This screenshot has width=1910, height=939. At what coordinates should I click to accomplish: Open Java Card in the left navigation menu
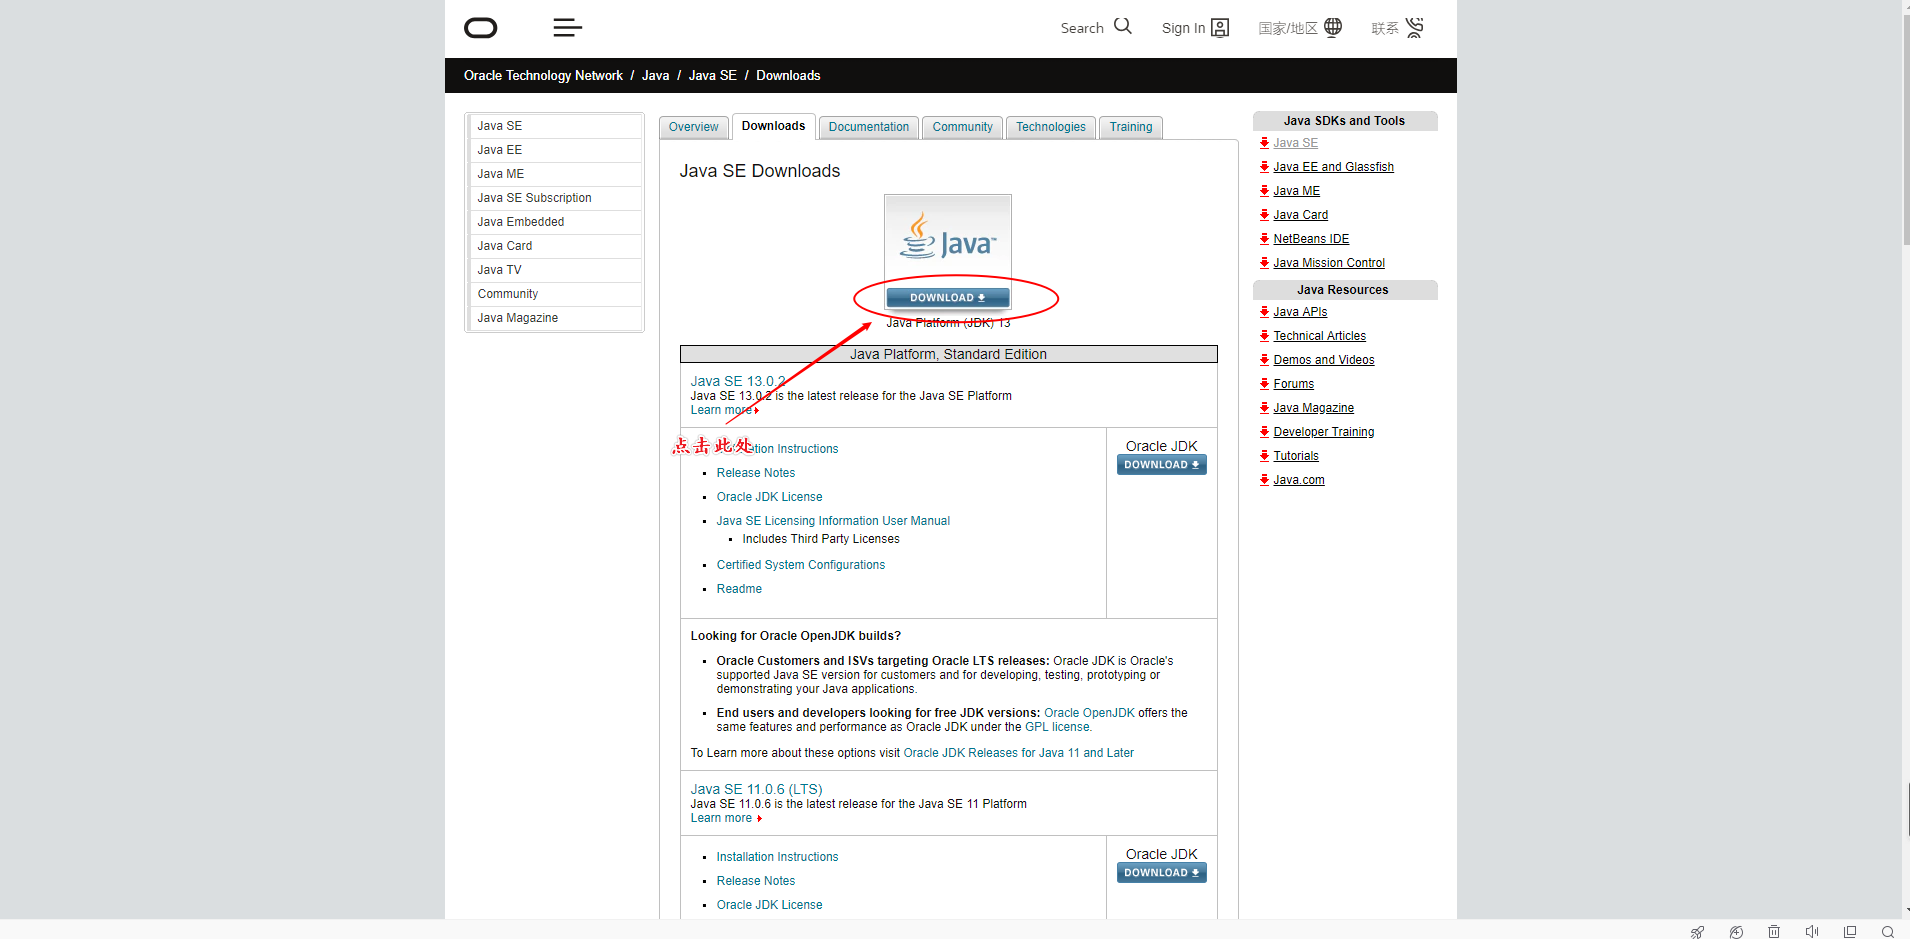(x=555, y=246)
